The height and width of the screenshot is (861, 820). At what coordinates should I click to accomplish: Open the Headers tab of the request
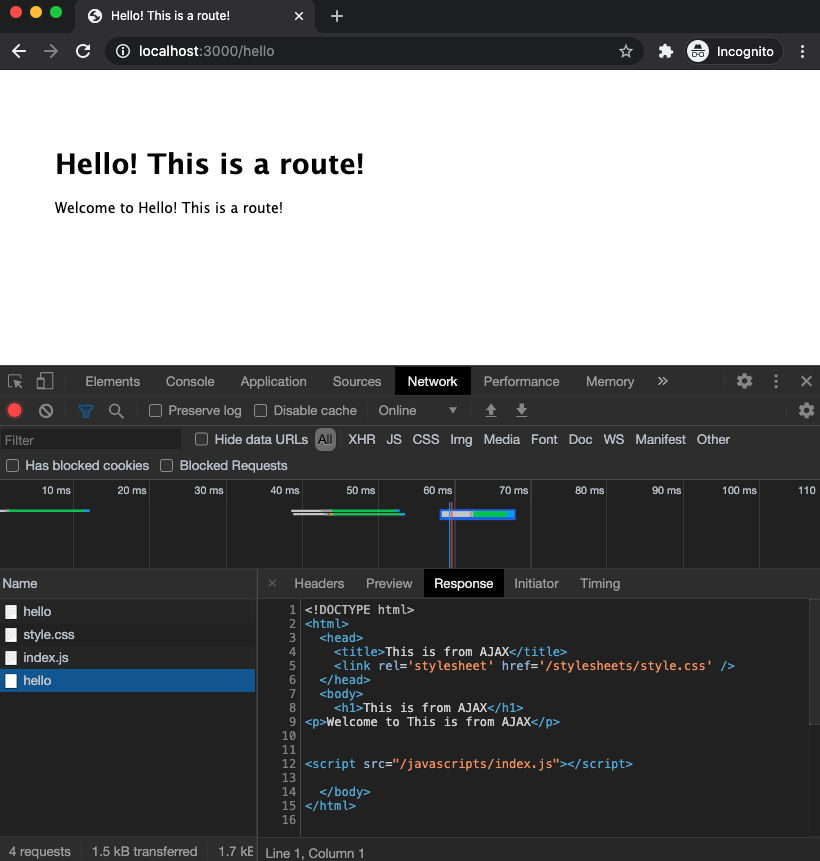(x=319, y=583)
